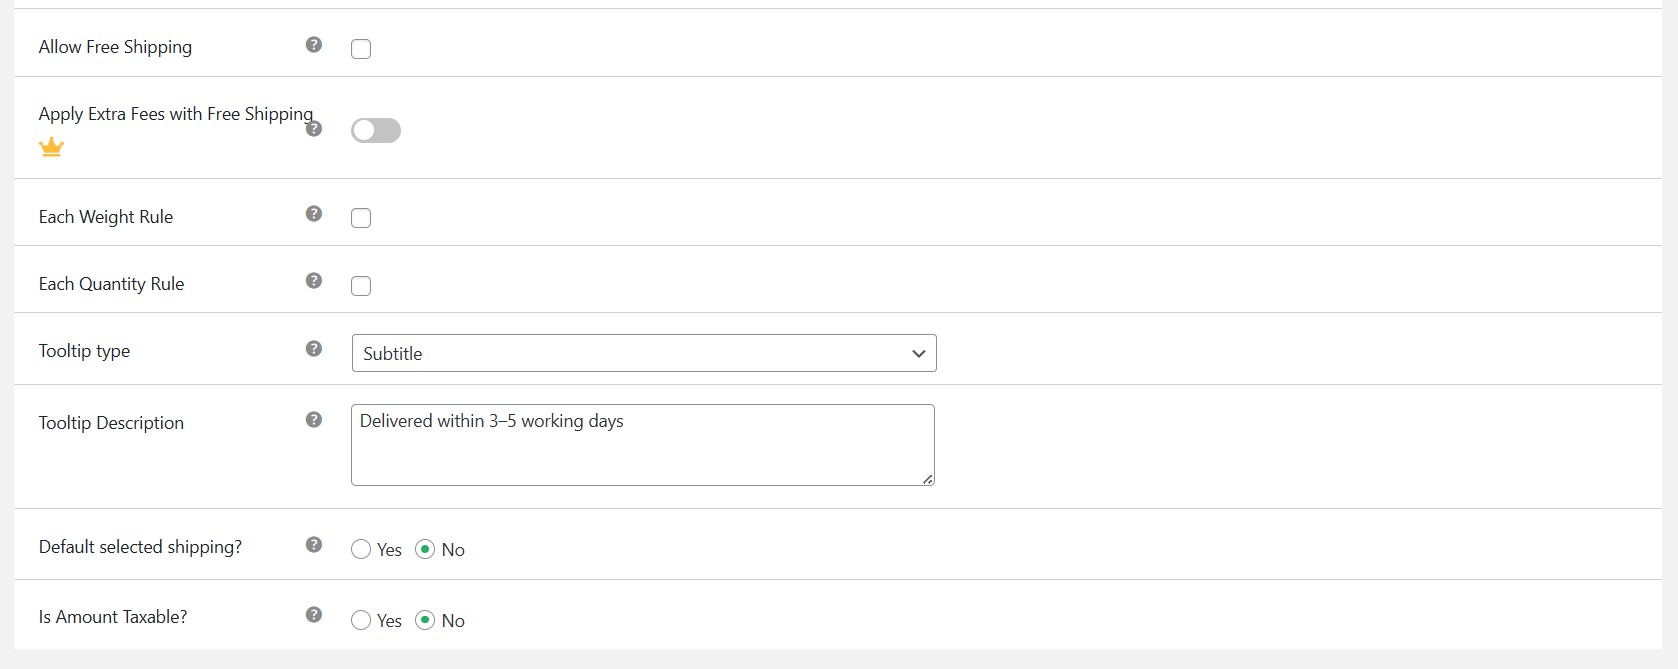The image size is (1678, 669).
Task: Click the help icon next to Tooltip Description
Action: point(314,420)
